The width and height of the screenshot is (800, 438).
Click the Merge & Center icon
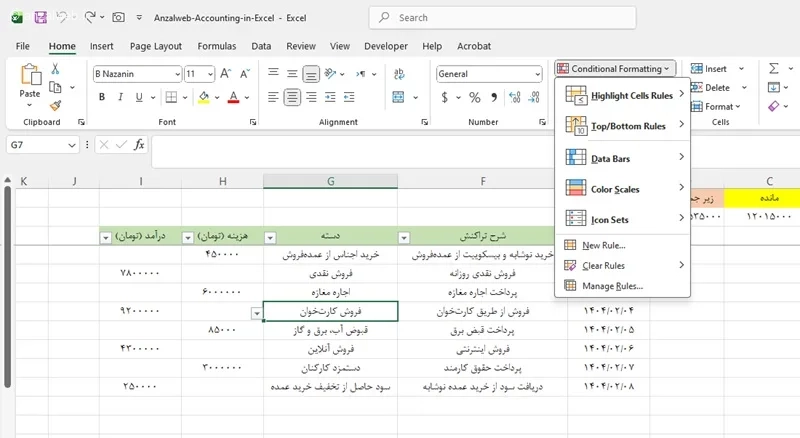coord(398,97)
